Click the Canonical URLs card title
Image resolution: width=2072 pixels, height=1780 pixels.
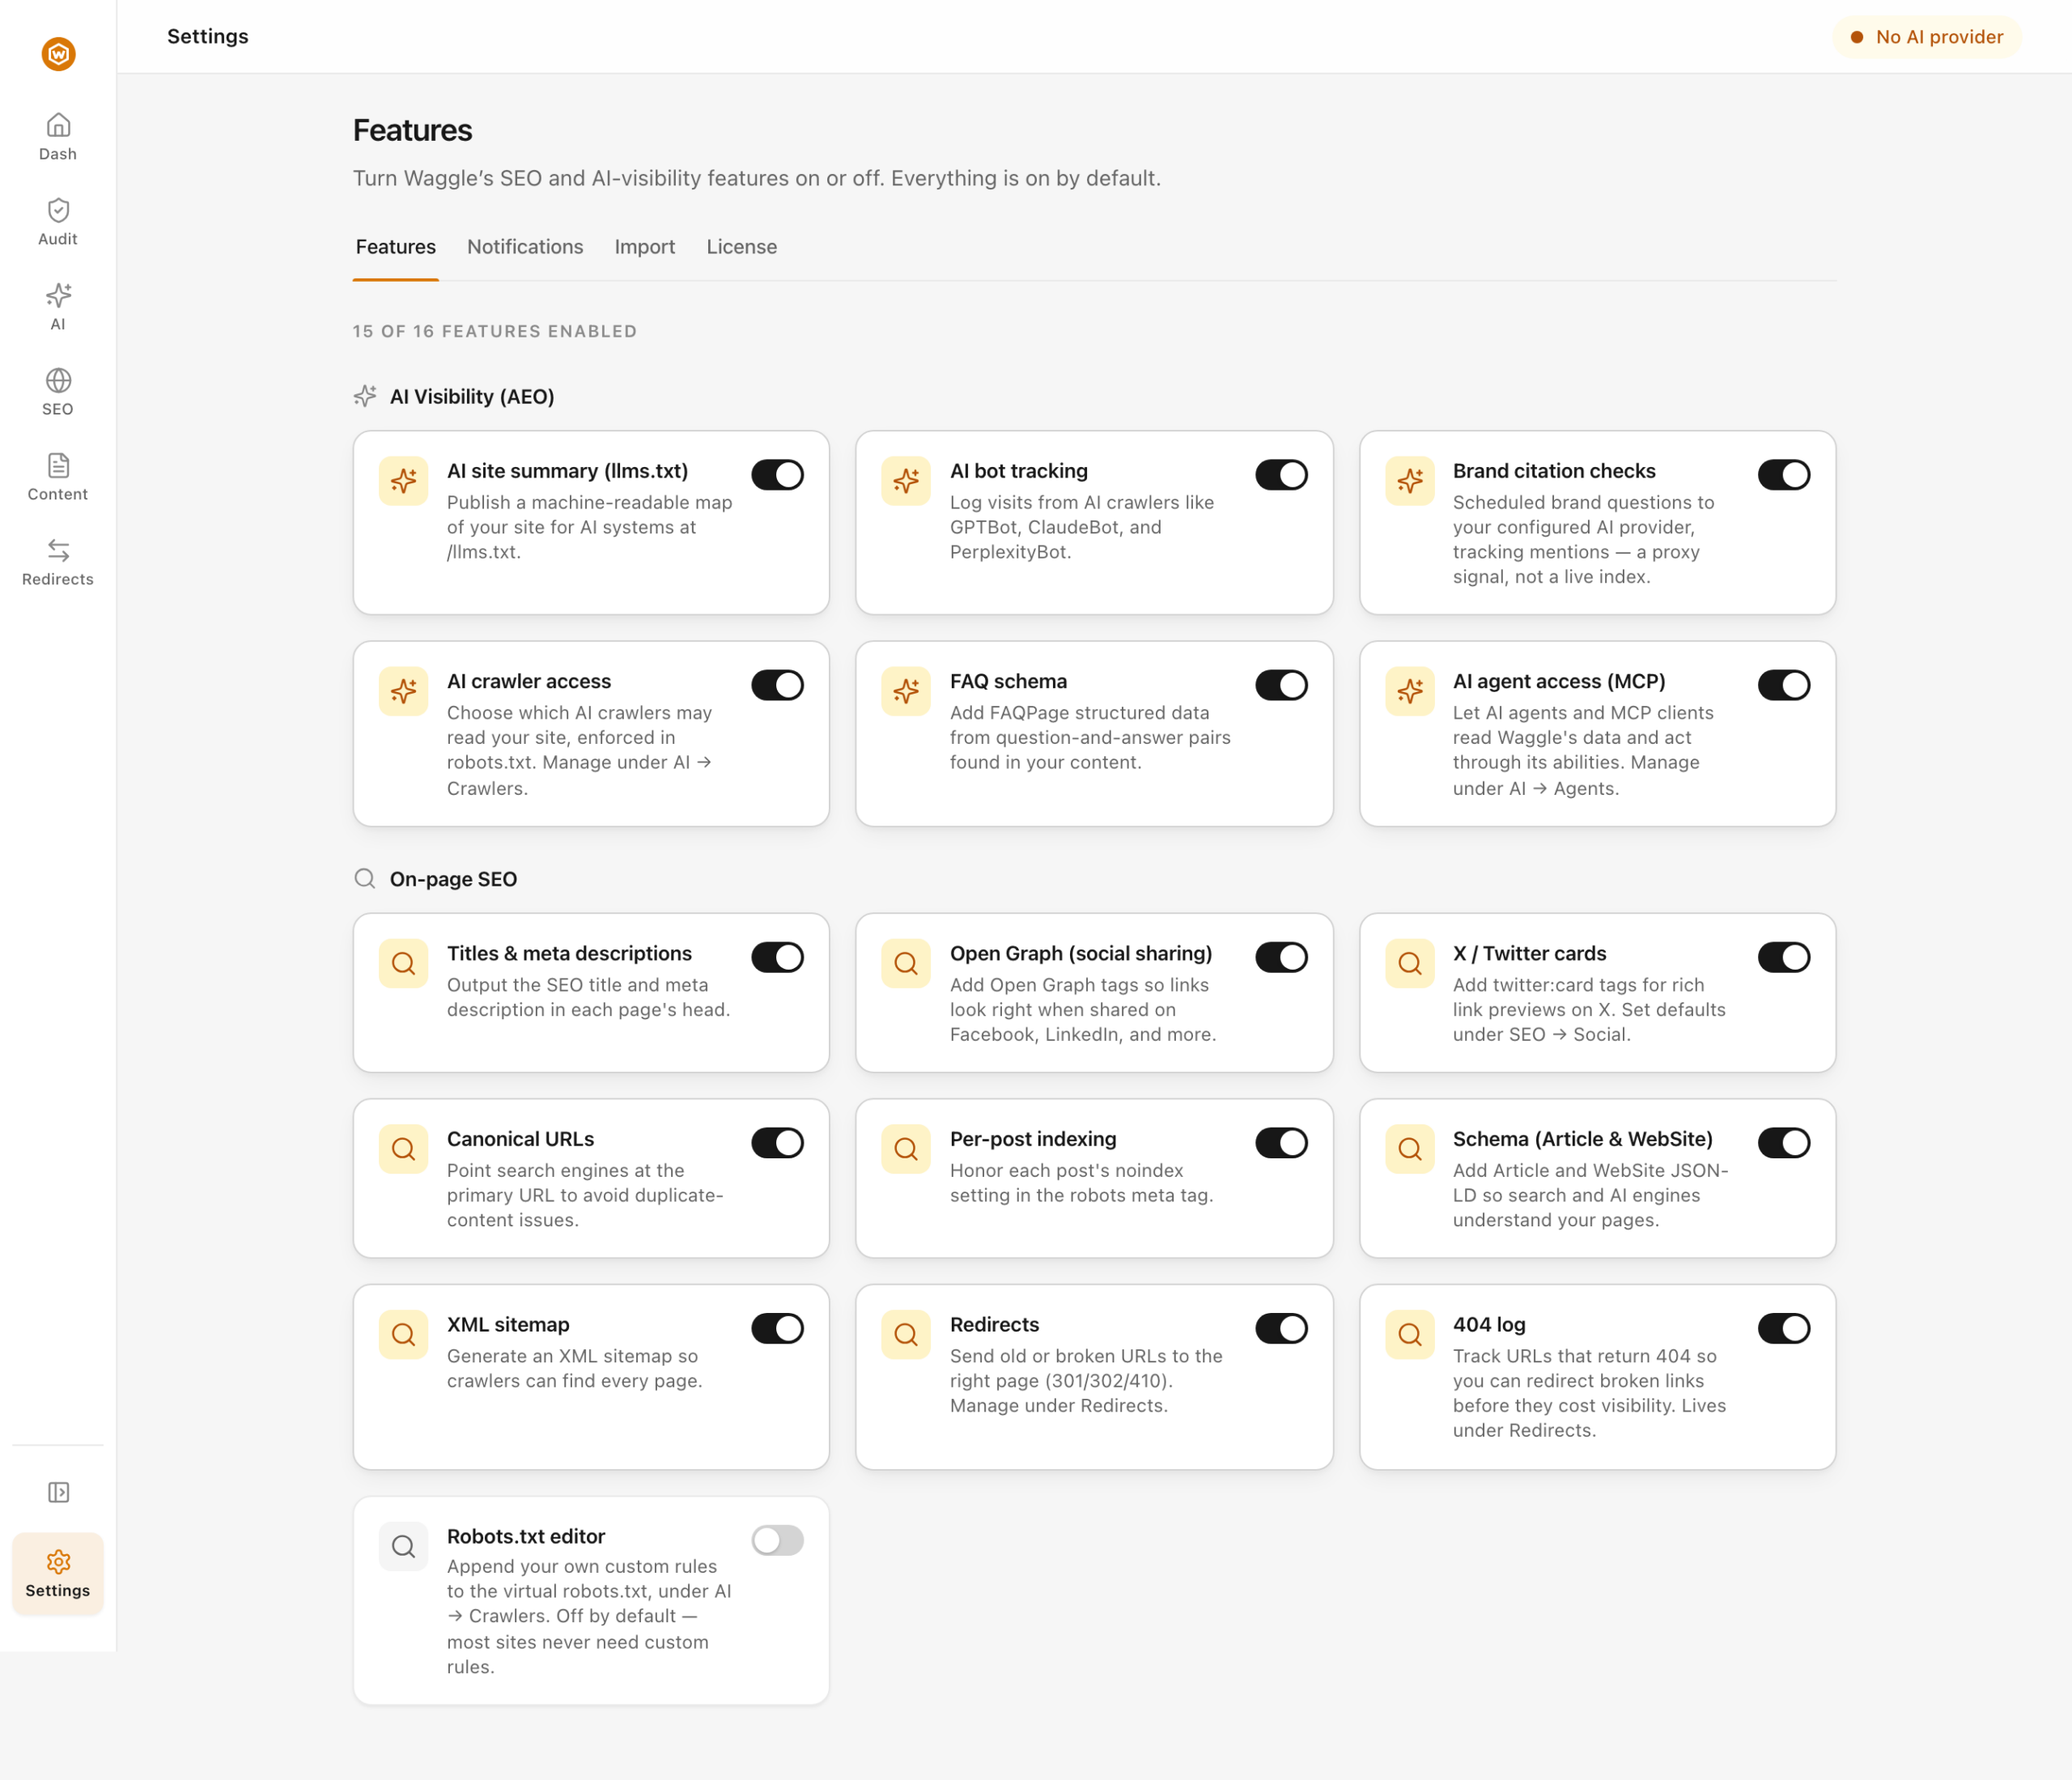(x=520, y=1139)
